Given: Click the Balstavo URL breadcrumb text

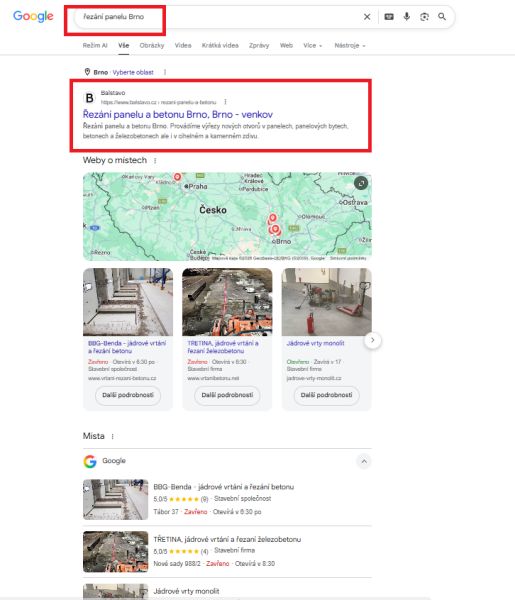Looking at the screenshot, I should pyautogui.click(x=158, y=102).
